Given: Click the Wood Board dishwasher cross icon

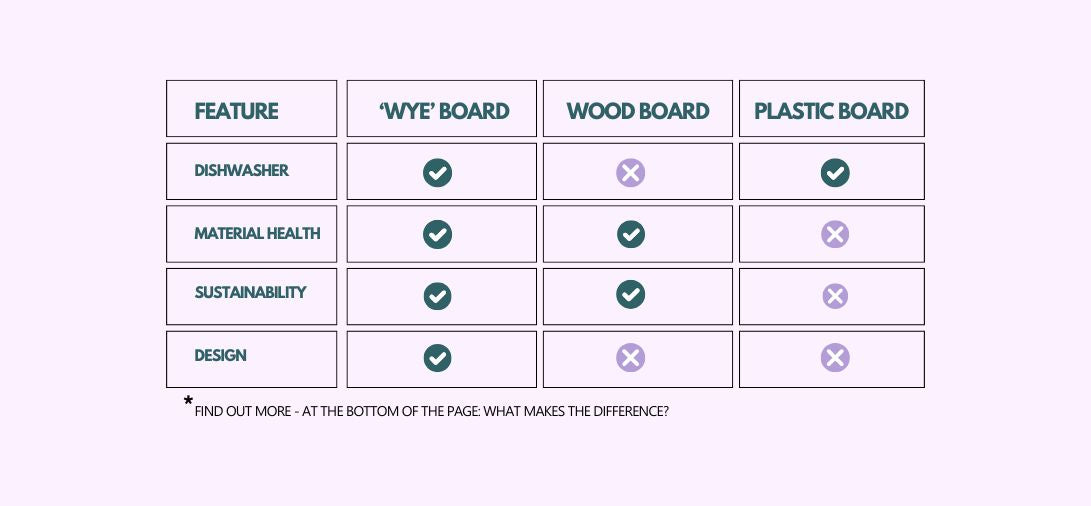Looking at the screenshot, I should pyautogui.click(x=630, y=173).
